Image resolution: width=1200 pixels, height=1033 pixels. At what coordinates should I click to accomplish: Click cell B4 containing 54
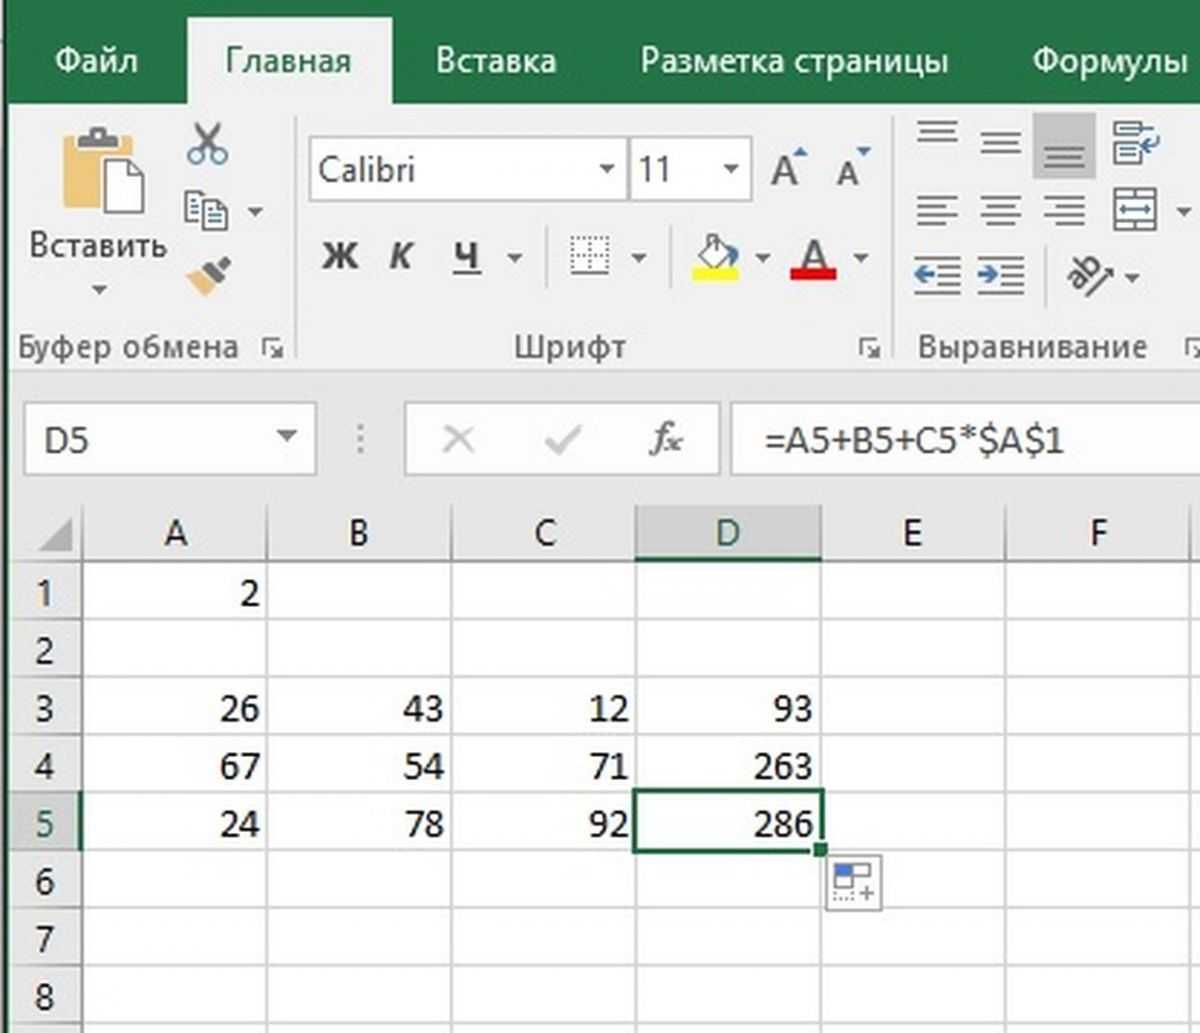pyautogui.click(x=359, y=766)
